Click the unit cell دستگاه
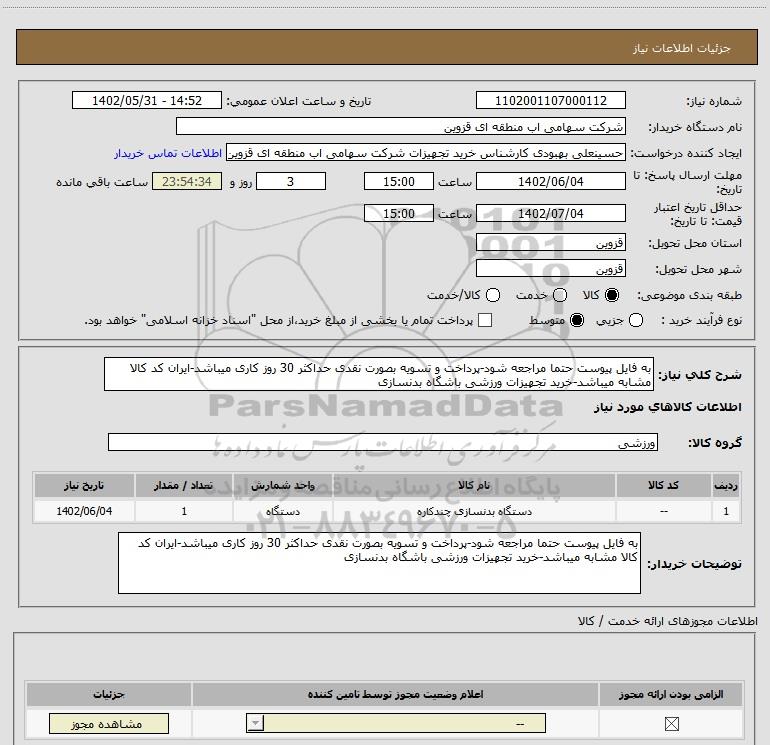 tap(283, 511)
